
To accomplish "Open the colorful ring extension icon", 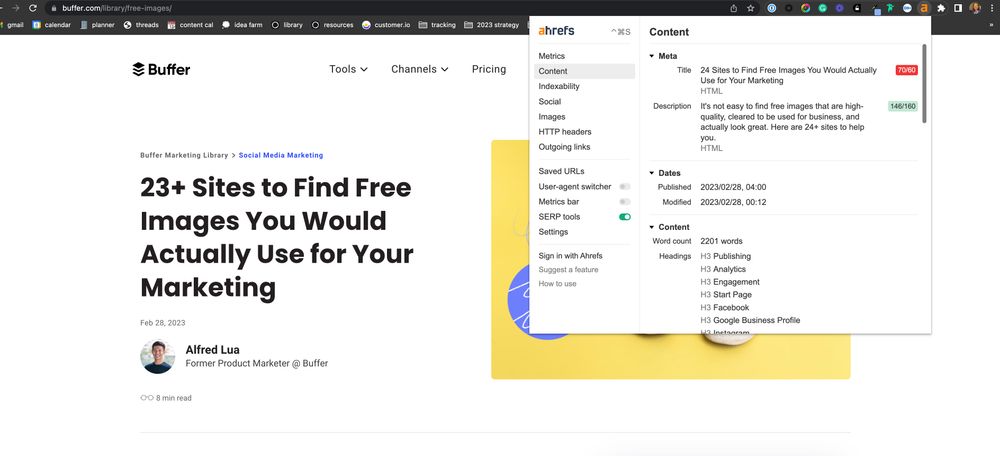I will coord(805,8).
